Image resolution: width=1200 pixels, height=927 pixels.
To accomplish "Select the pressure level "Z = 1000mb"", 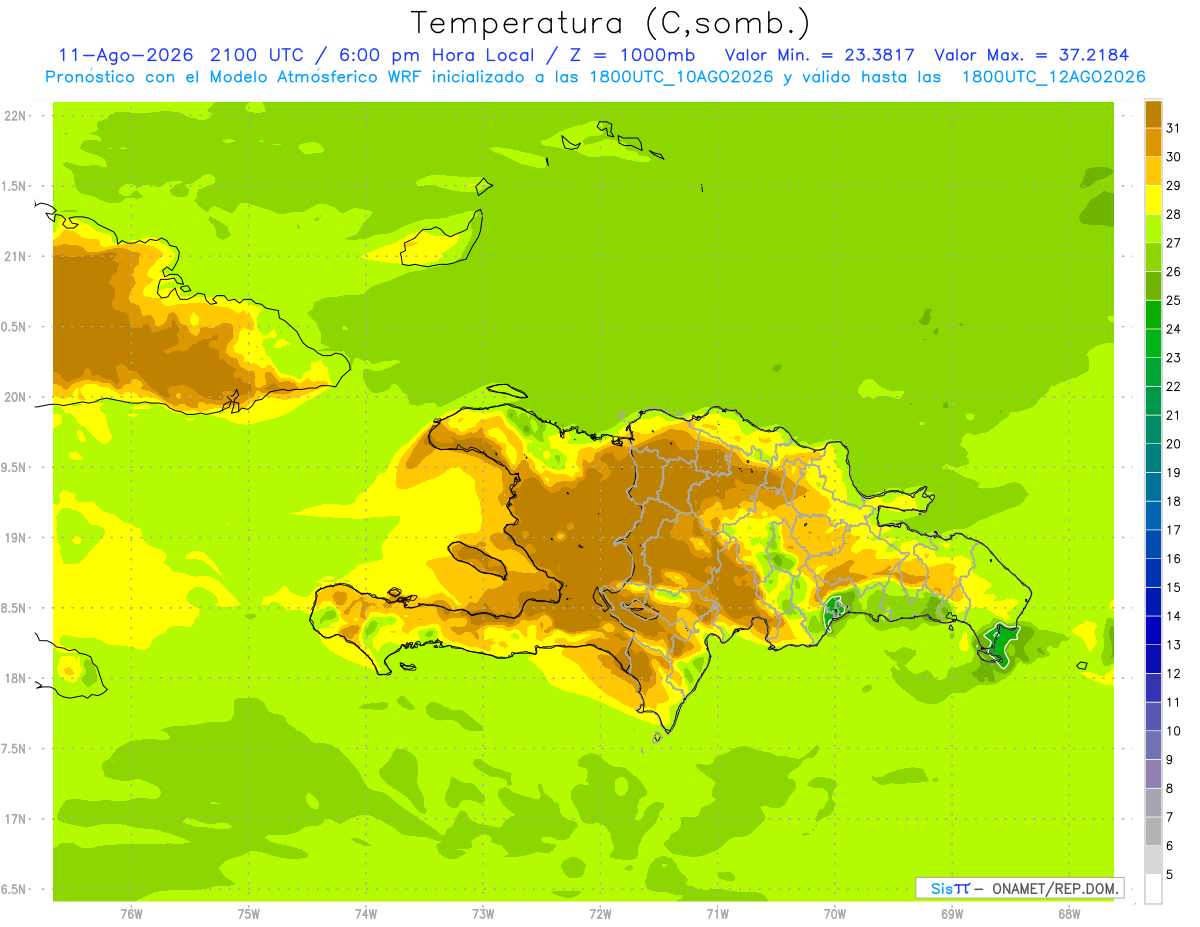I will click(x=632, y=56).
